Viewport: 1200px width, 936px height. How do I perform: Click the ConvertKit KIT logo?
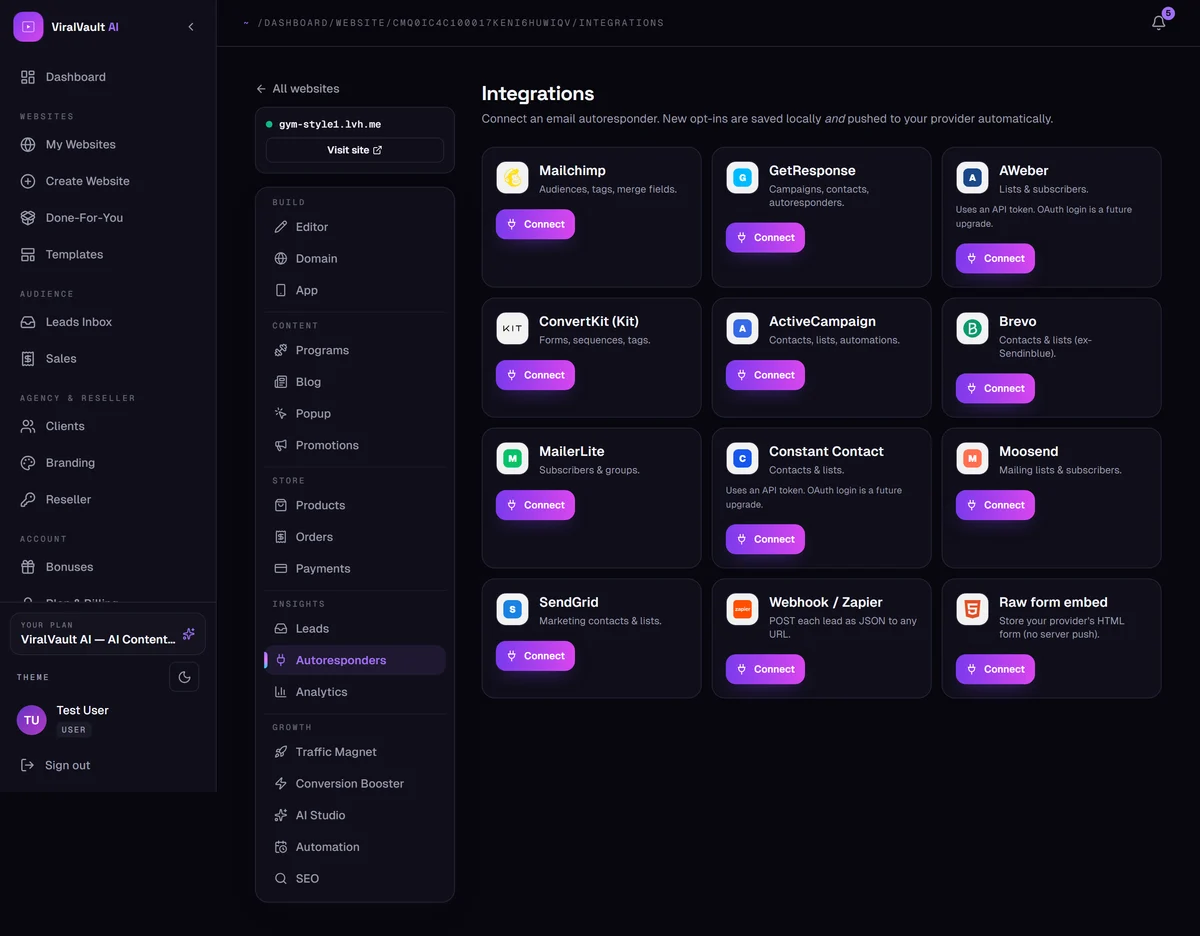512,329
